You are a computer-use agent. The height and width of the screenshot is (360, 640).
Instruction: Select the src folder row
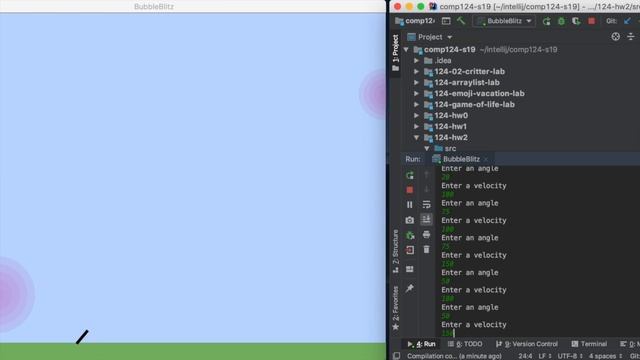pyautogui.click(x=520, y=149)
